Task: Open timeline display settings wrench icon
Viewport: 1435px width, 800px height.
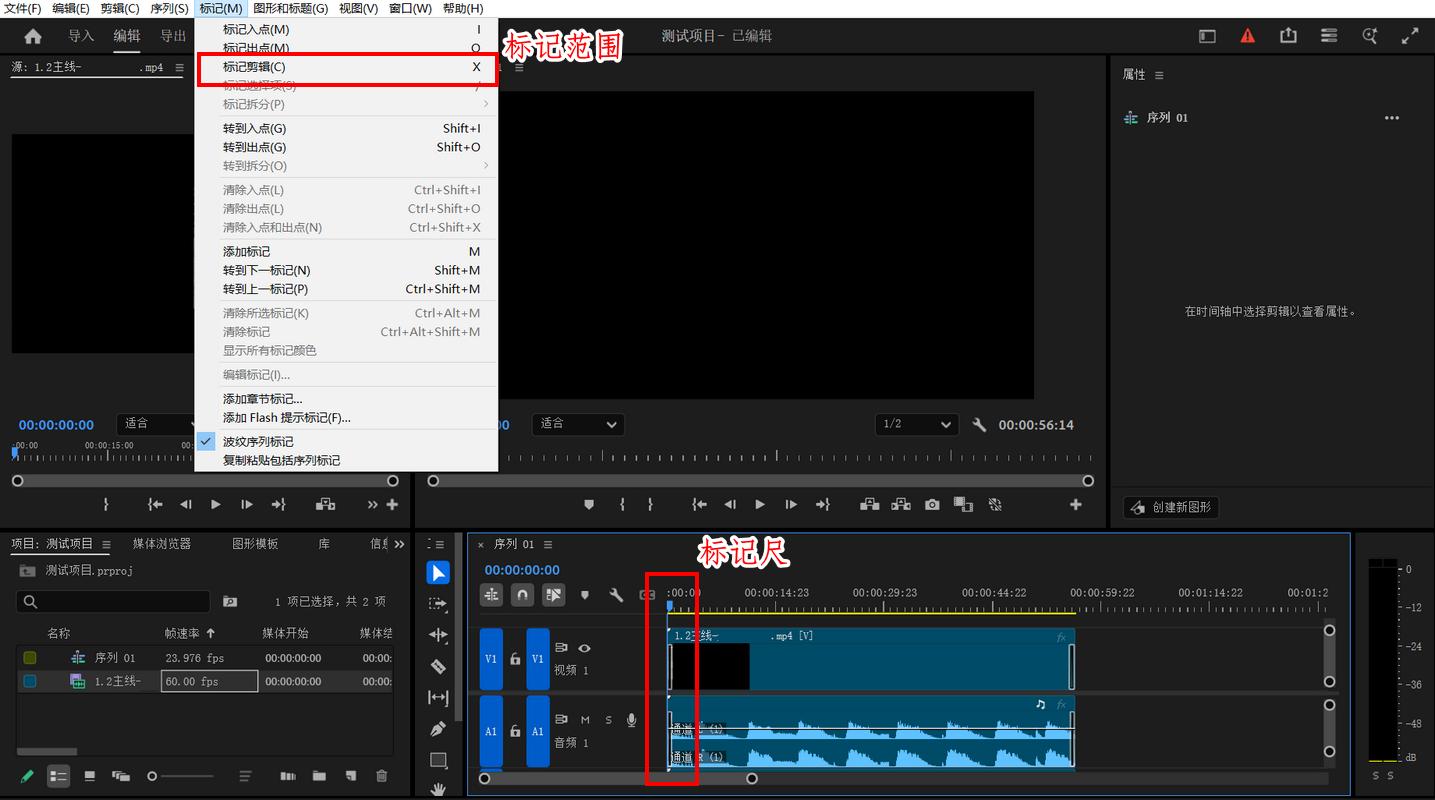Action: coord(617,594)
